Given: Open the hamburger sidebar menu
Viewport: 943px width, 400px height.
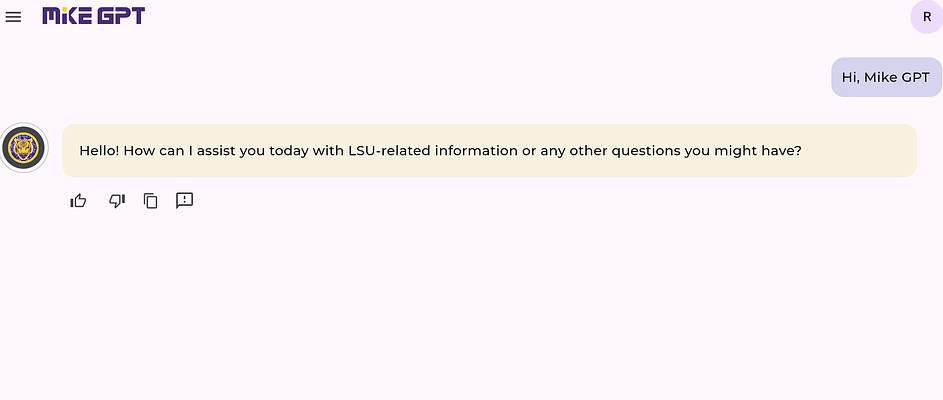Looking at the screenshot, I should (x=13, y=17).
